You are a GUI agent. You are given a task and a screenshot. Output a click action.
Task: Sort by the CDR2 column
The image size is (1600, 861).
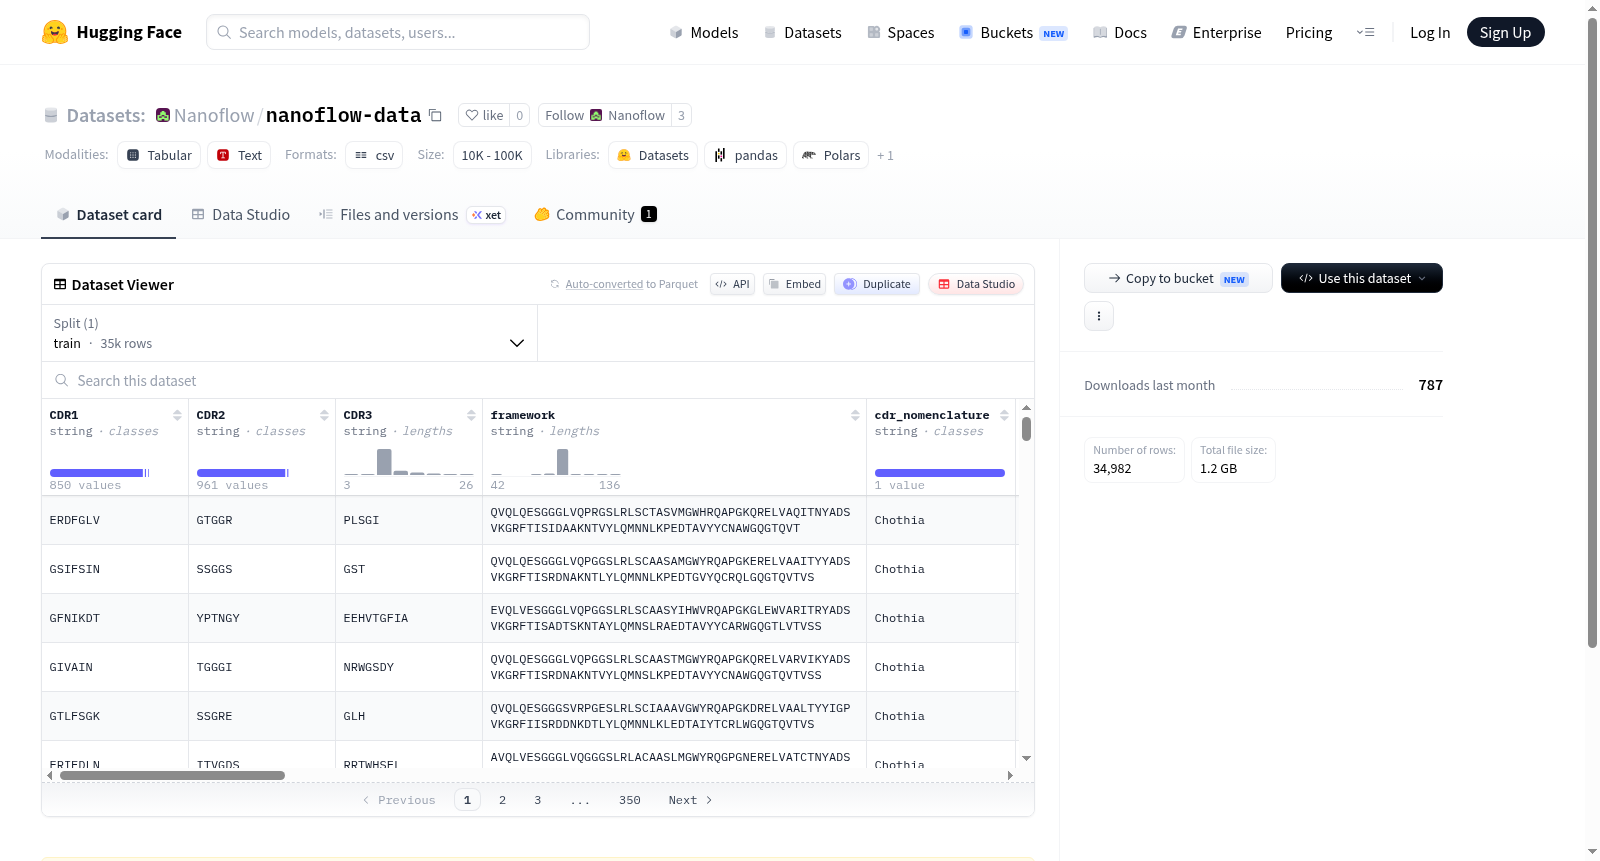click(x=324, y=415)
